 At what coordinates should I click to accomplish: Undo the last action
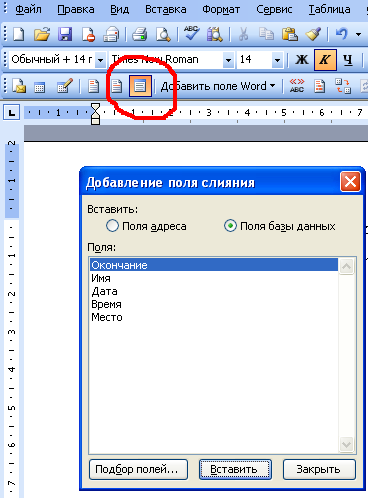pyautogui.click(x=342, y=34)
